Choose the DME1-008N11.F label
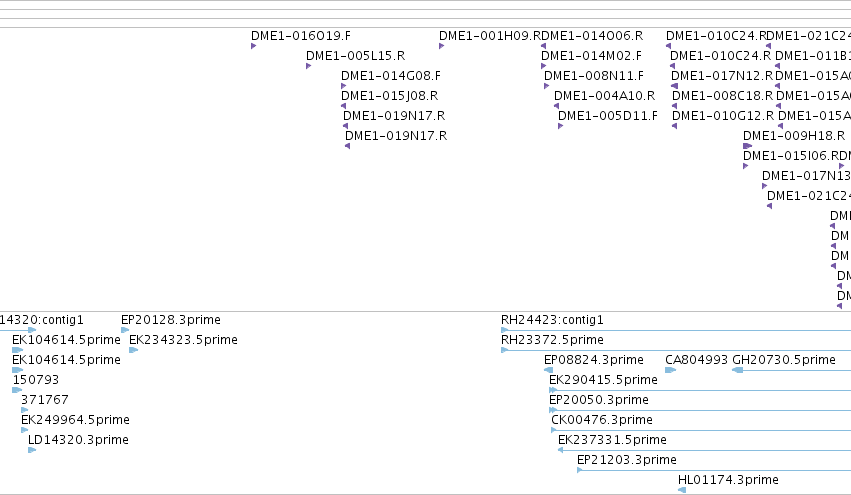The width and height of the screenshot is (851, 495). [x=594, y=76]
